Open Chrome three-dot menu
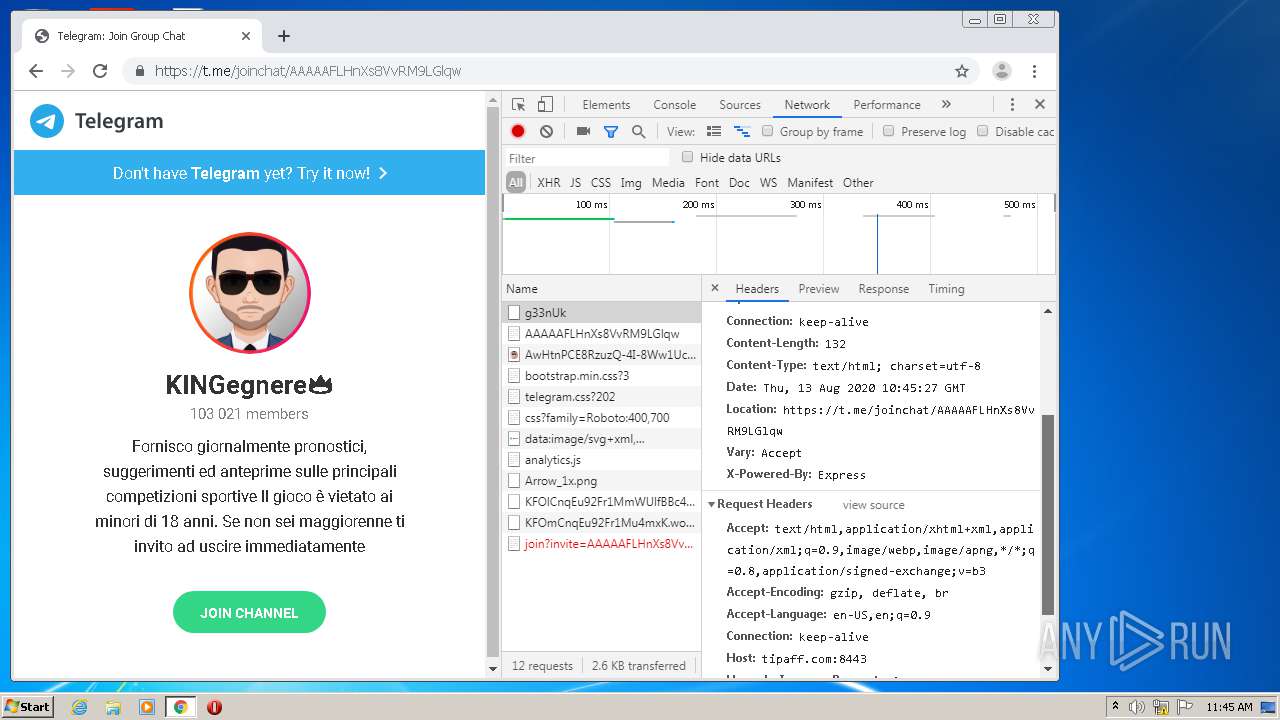This screenshot has width=1280, height=720. point(1034,71)
